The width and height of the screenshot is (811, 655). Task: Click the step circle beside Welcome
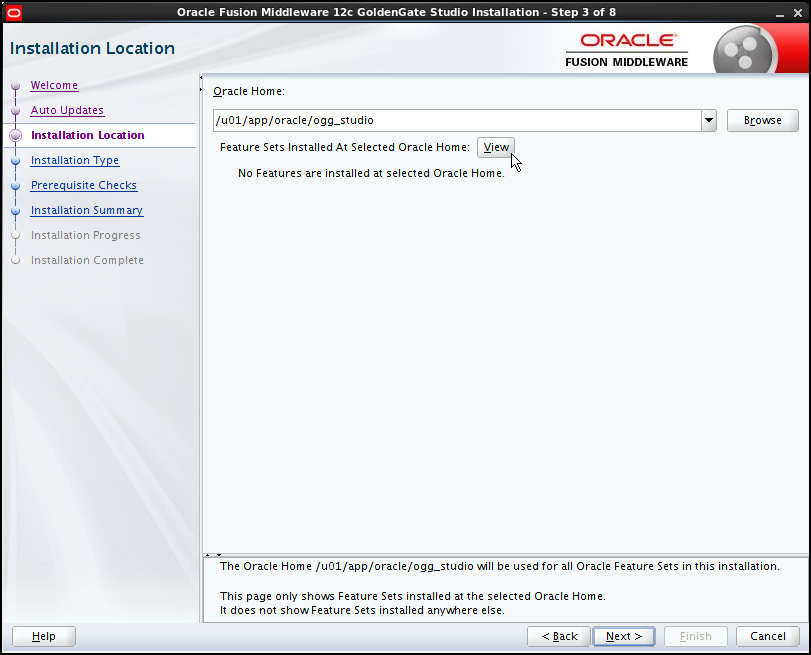[14, 85]
